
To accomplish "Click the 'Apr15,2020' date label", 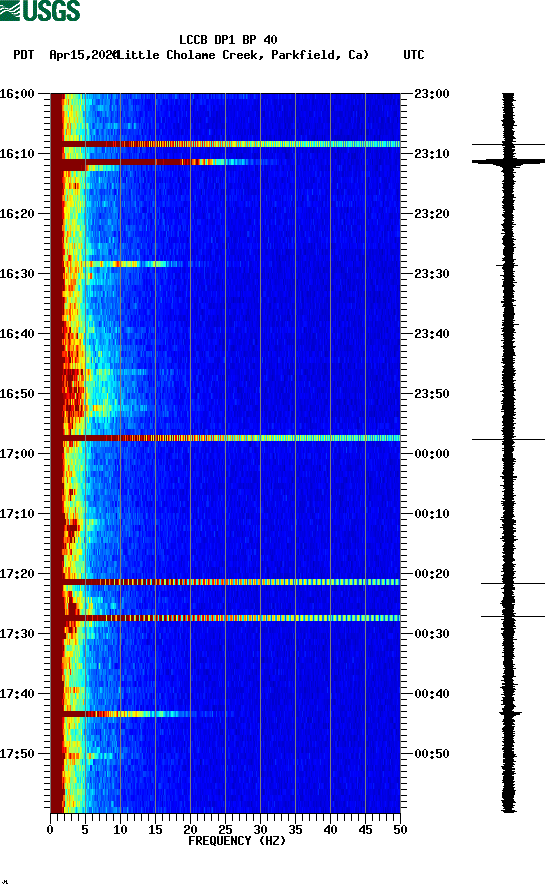I will pos(83,55).
